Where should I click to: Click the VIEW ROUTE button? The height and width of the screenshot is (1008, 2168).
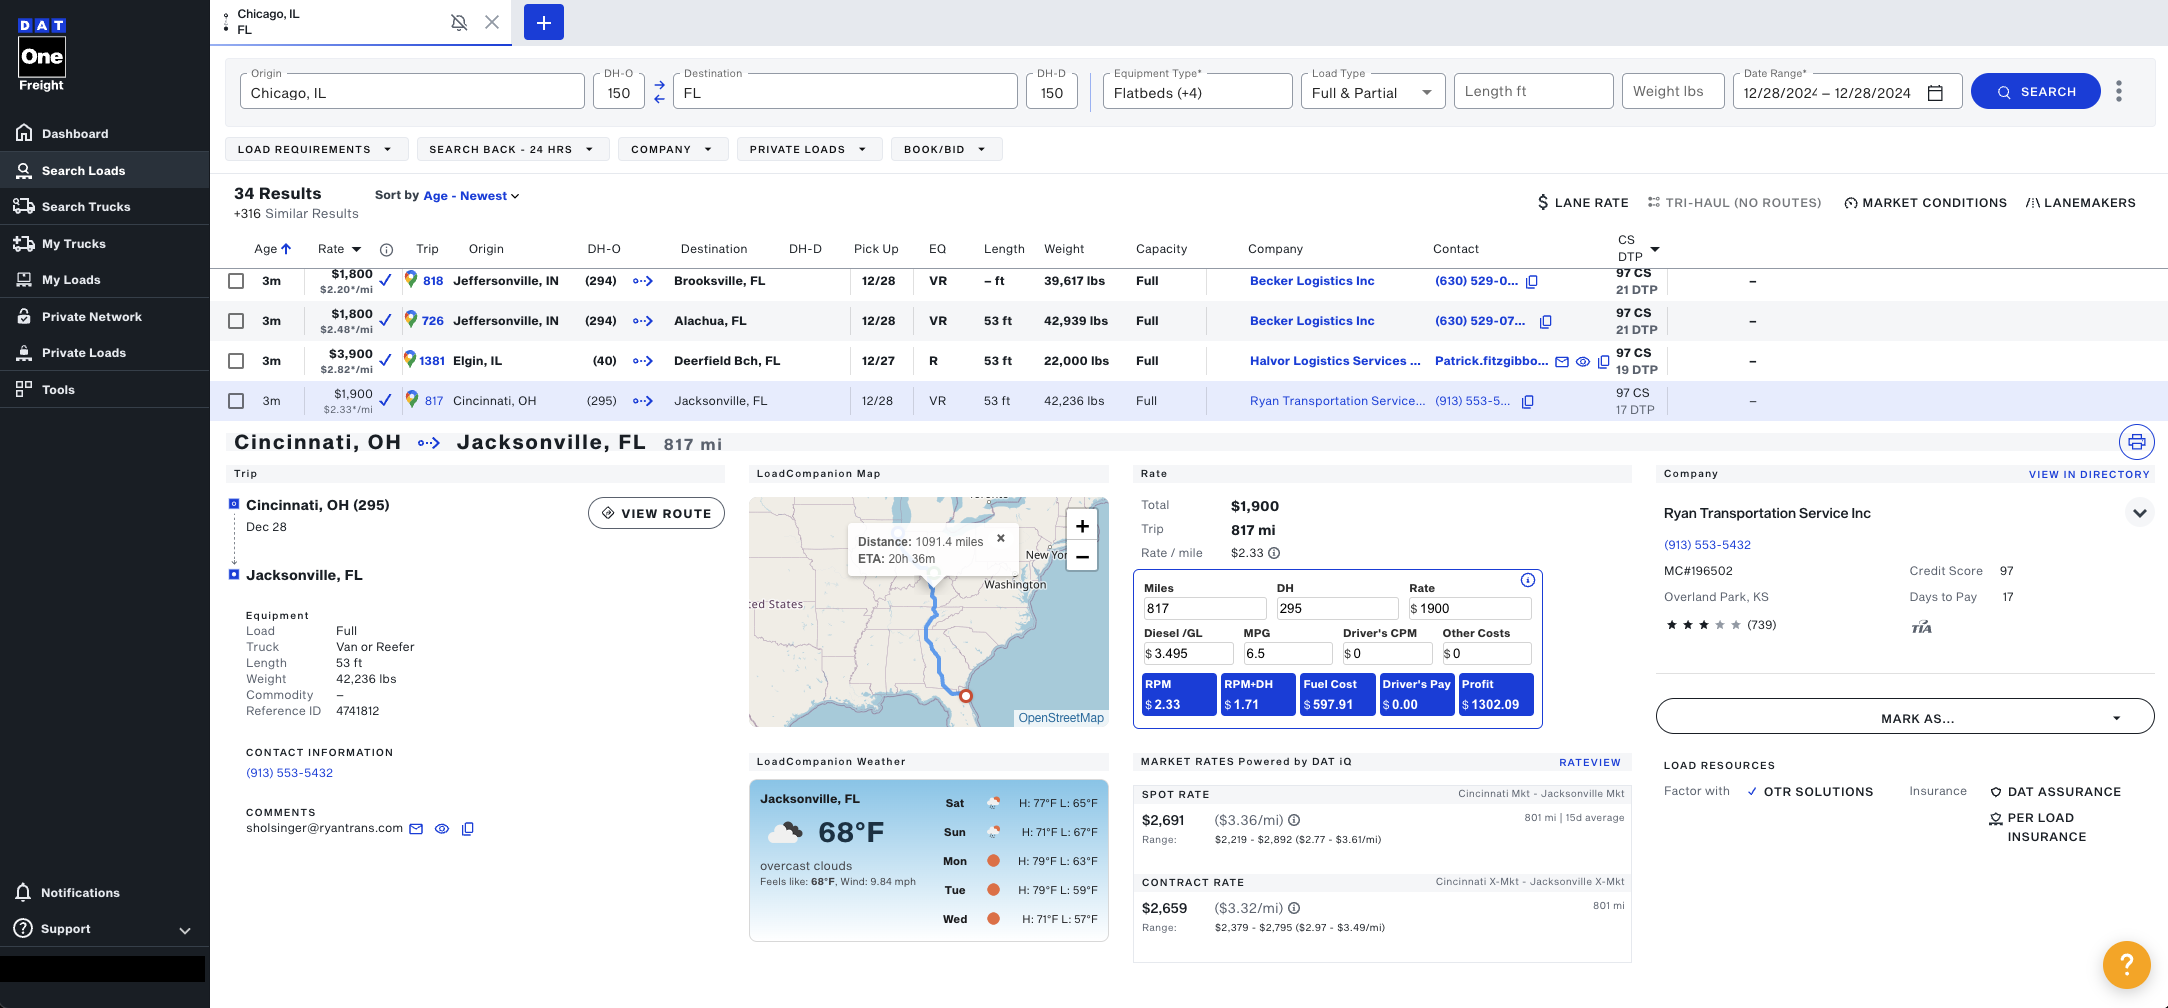656,513
